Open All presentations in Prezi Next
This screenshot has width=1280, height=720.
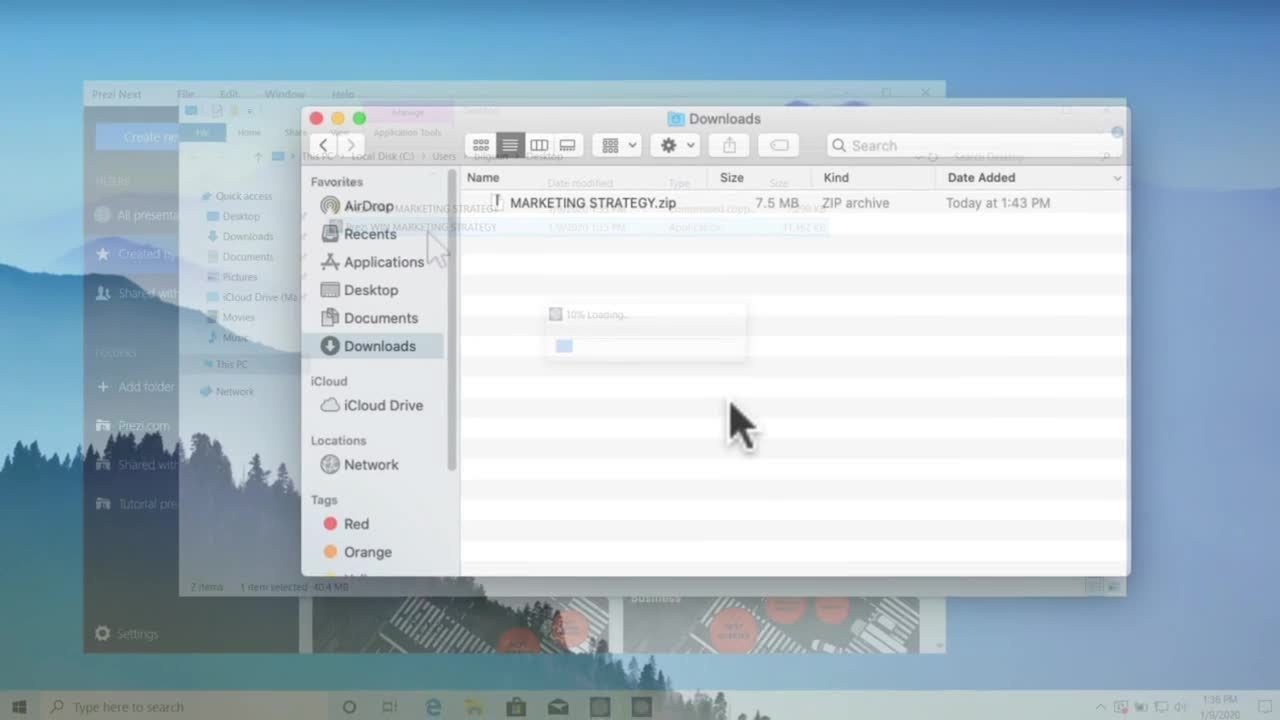tap(137, 215)
